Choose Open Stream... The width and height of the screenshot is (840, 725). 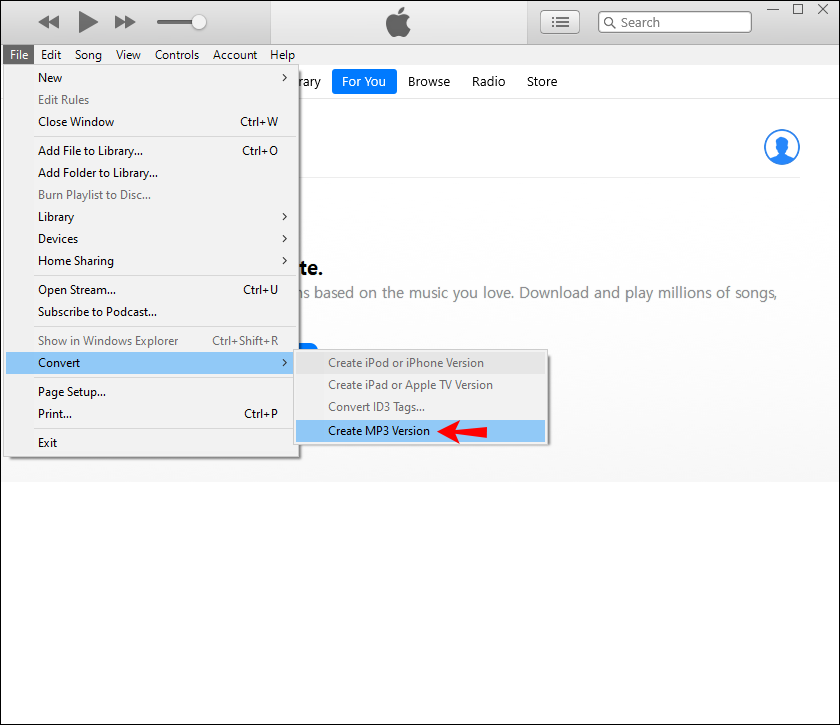(150, 289)
